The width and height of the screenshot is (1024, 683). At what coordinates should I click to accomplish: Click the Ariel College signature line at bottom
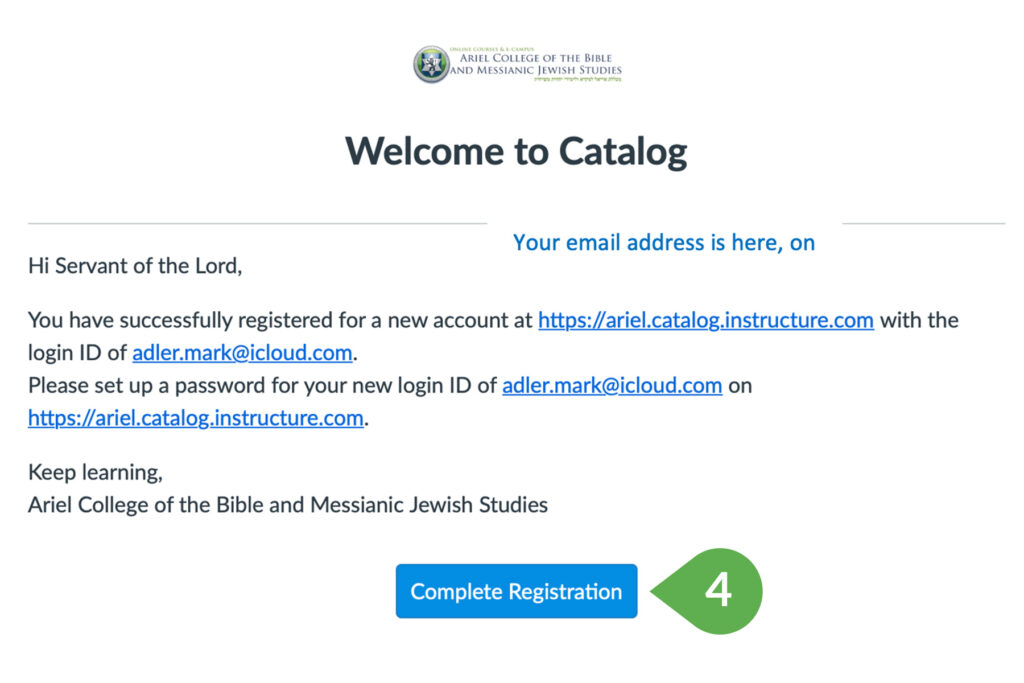288,505
